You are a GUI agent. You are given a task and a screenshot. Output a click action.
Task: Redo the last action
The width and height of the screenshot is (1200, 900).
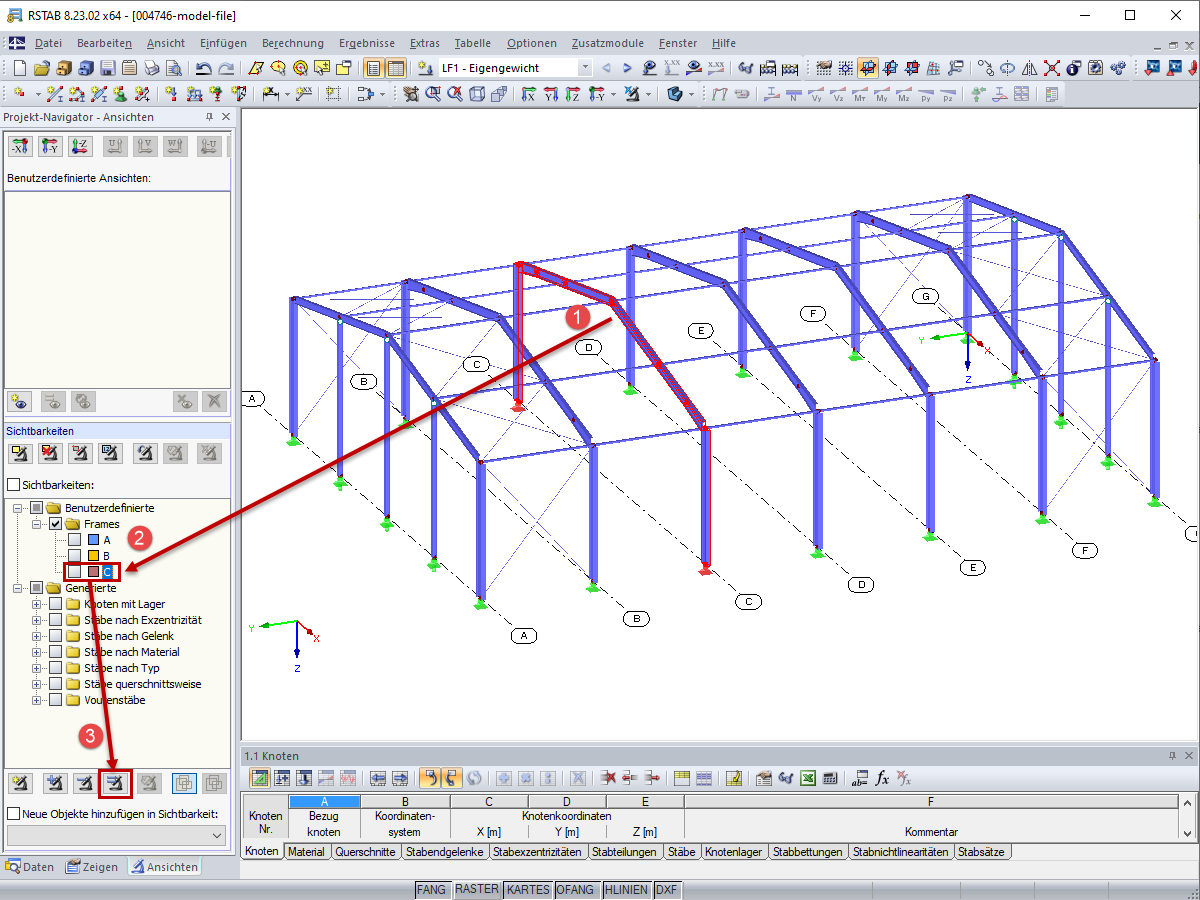click(226, 68)
